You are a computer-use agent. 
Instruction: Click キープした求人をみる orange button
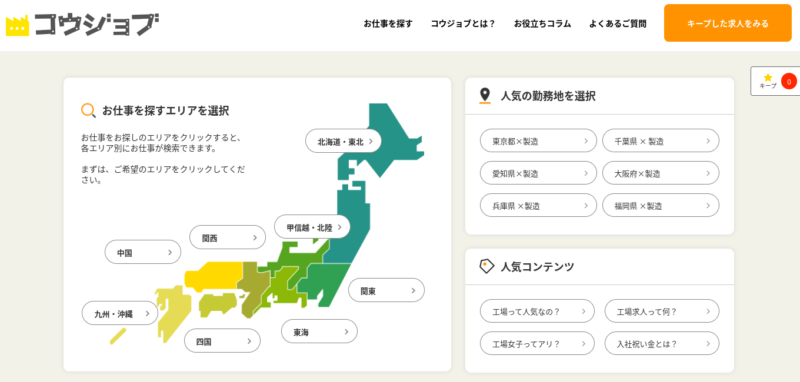point(728,23)
